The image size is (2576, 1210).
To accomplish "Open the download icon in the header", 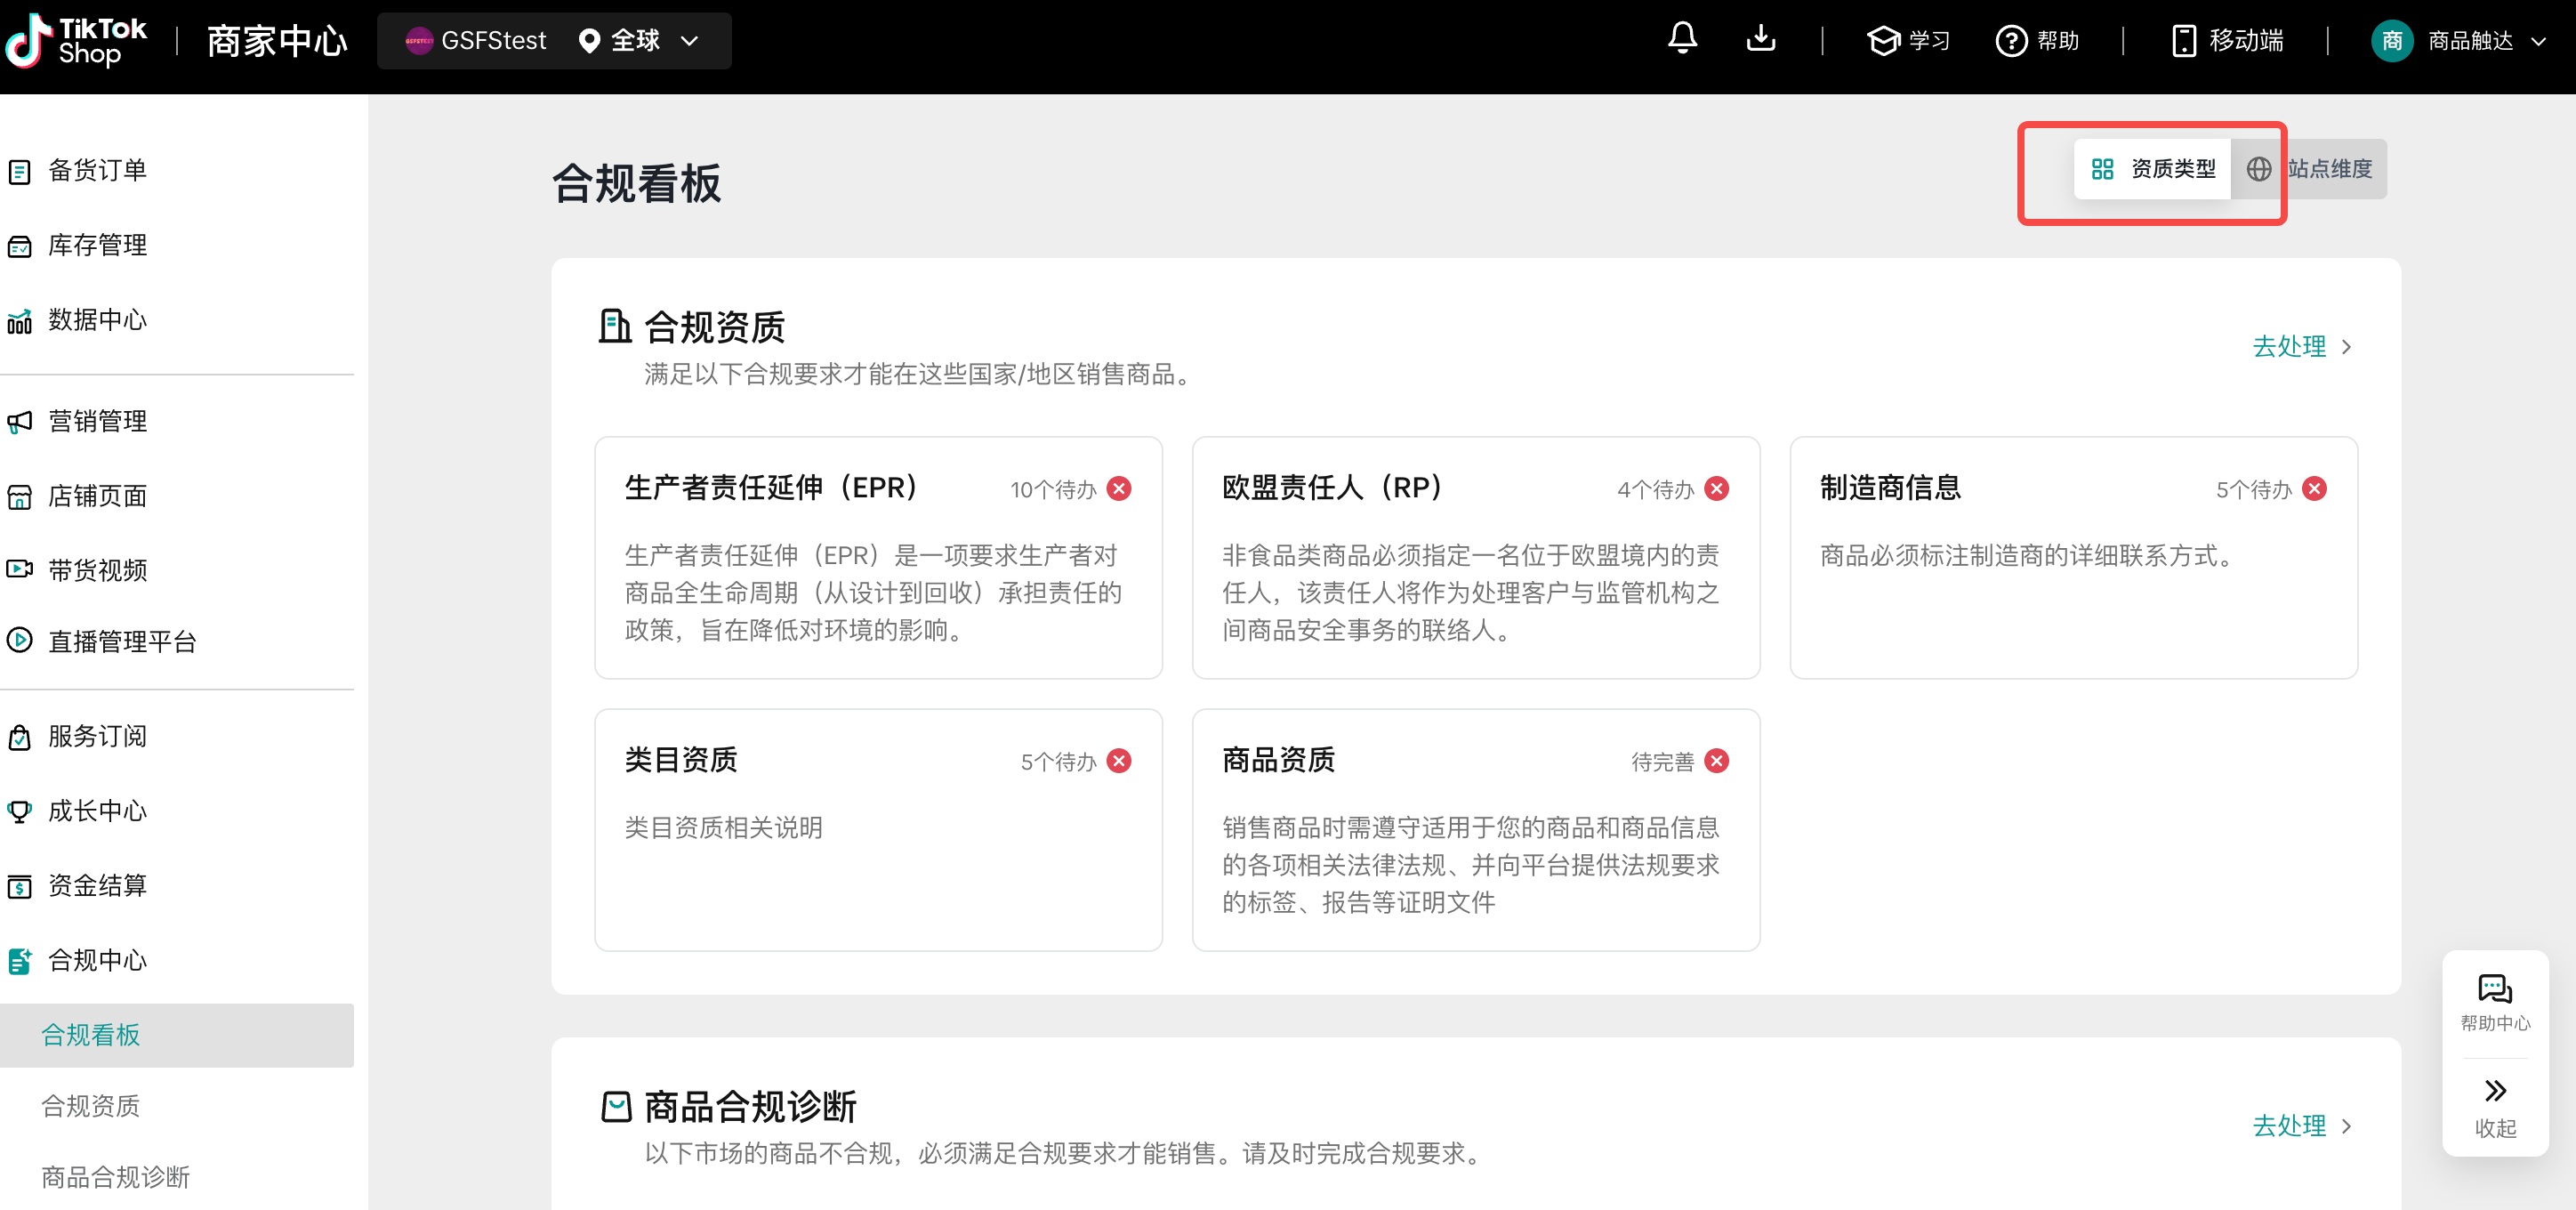I will coord(1760,40).
